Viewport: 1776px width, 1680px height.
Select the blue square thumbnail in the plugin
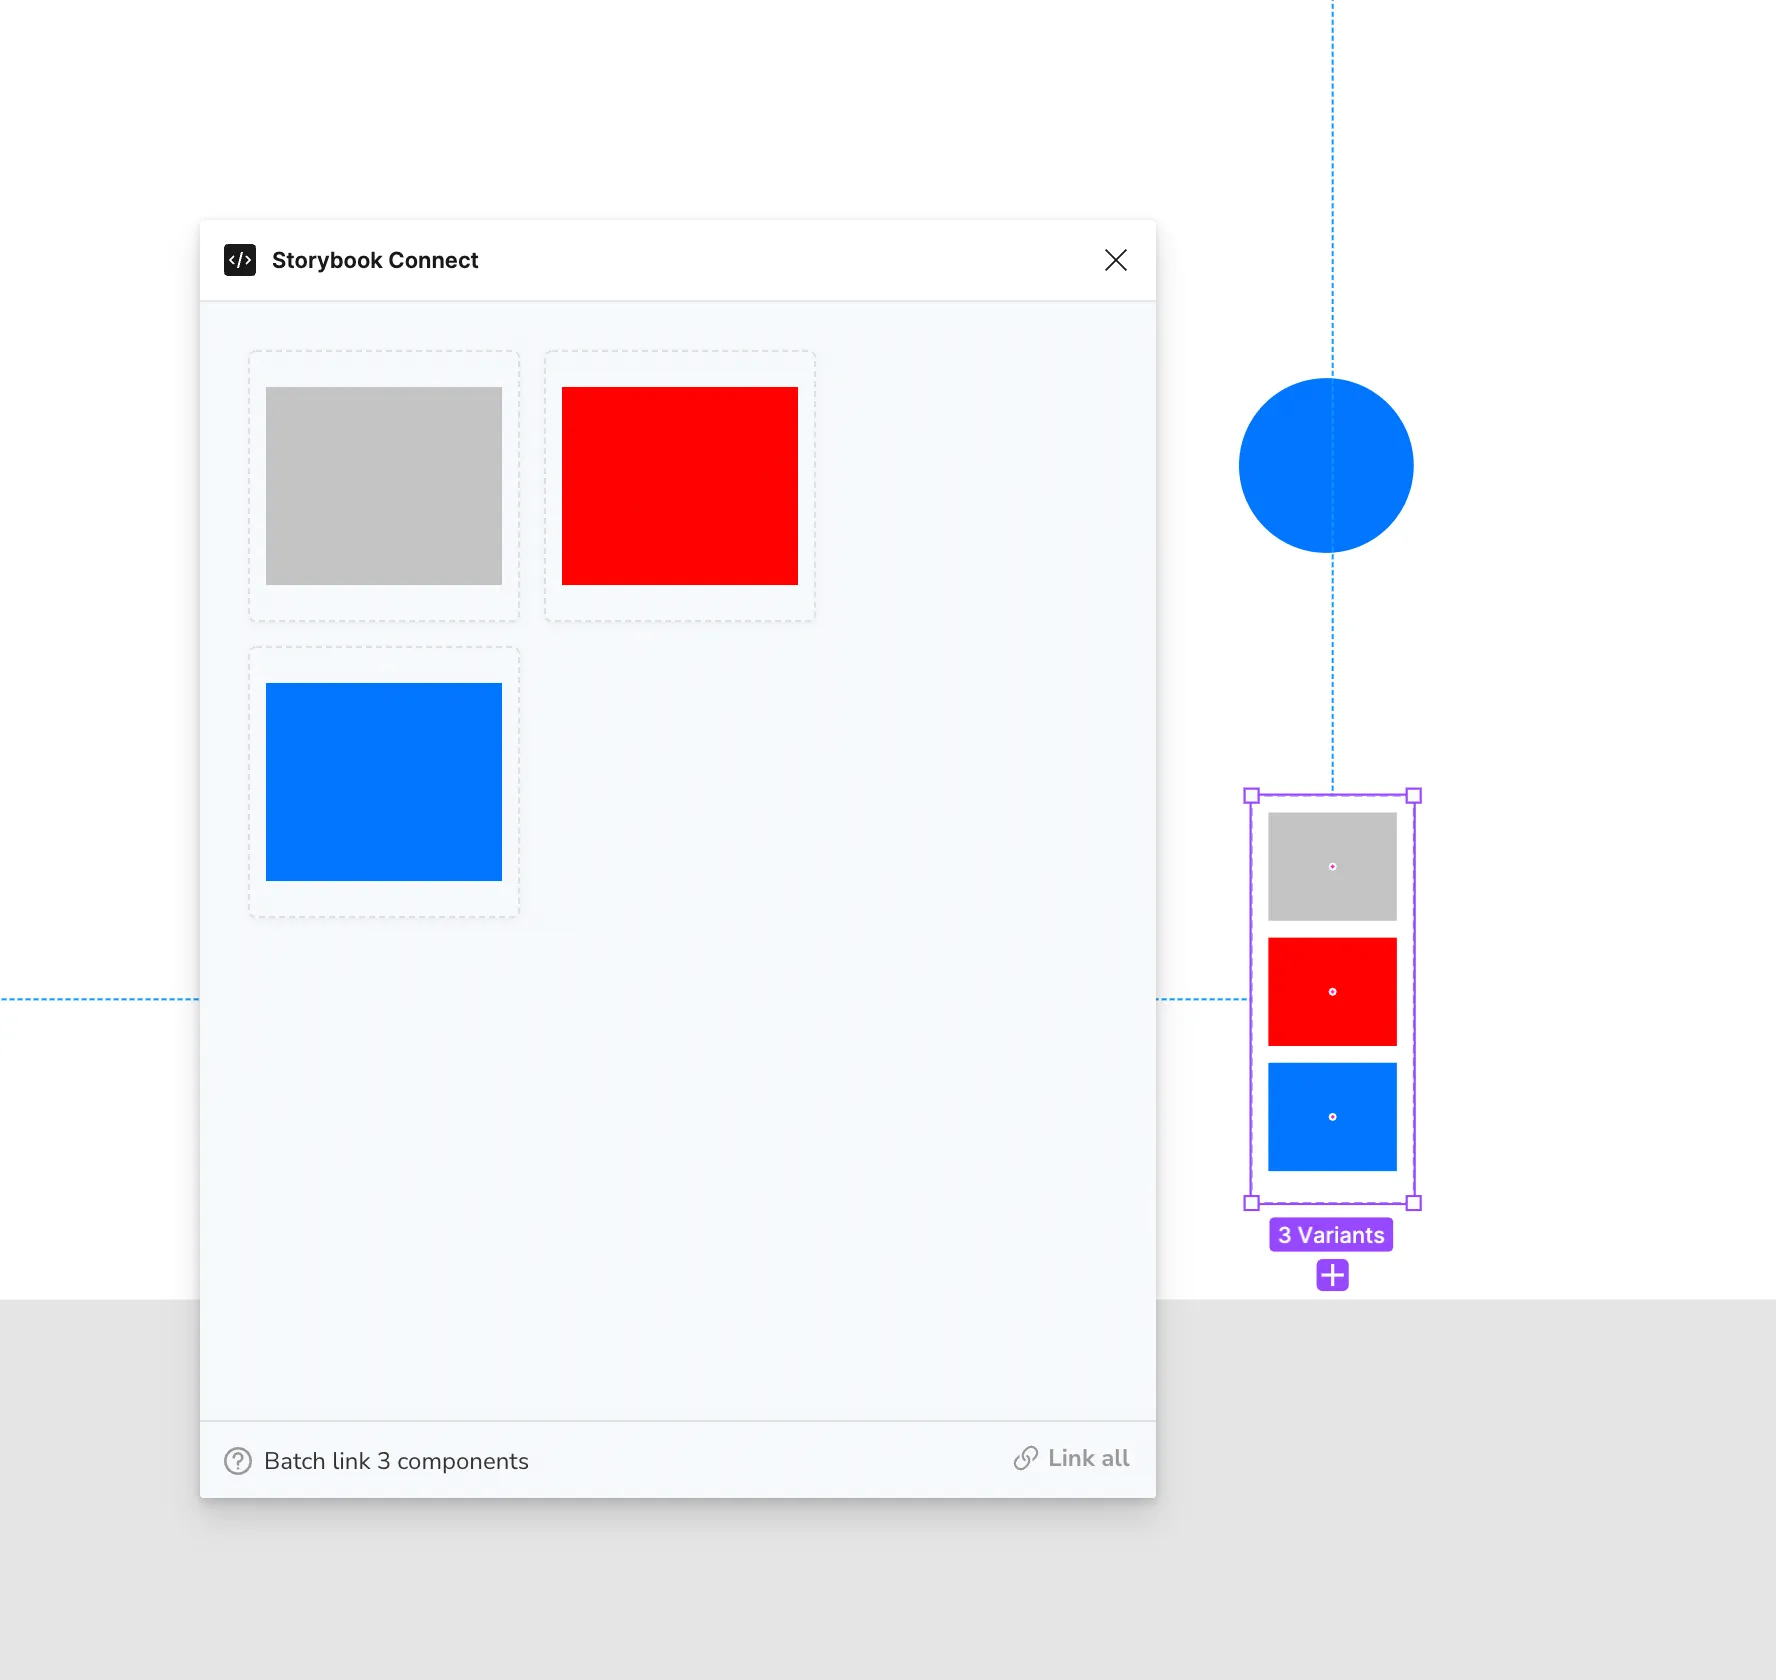(384, 782)
